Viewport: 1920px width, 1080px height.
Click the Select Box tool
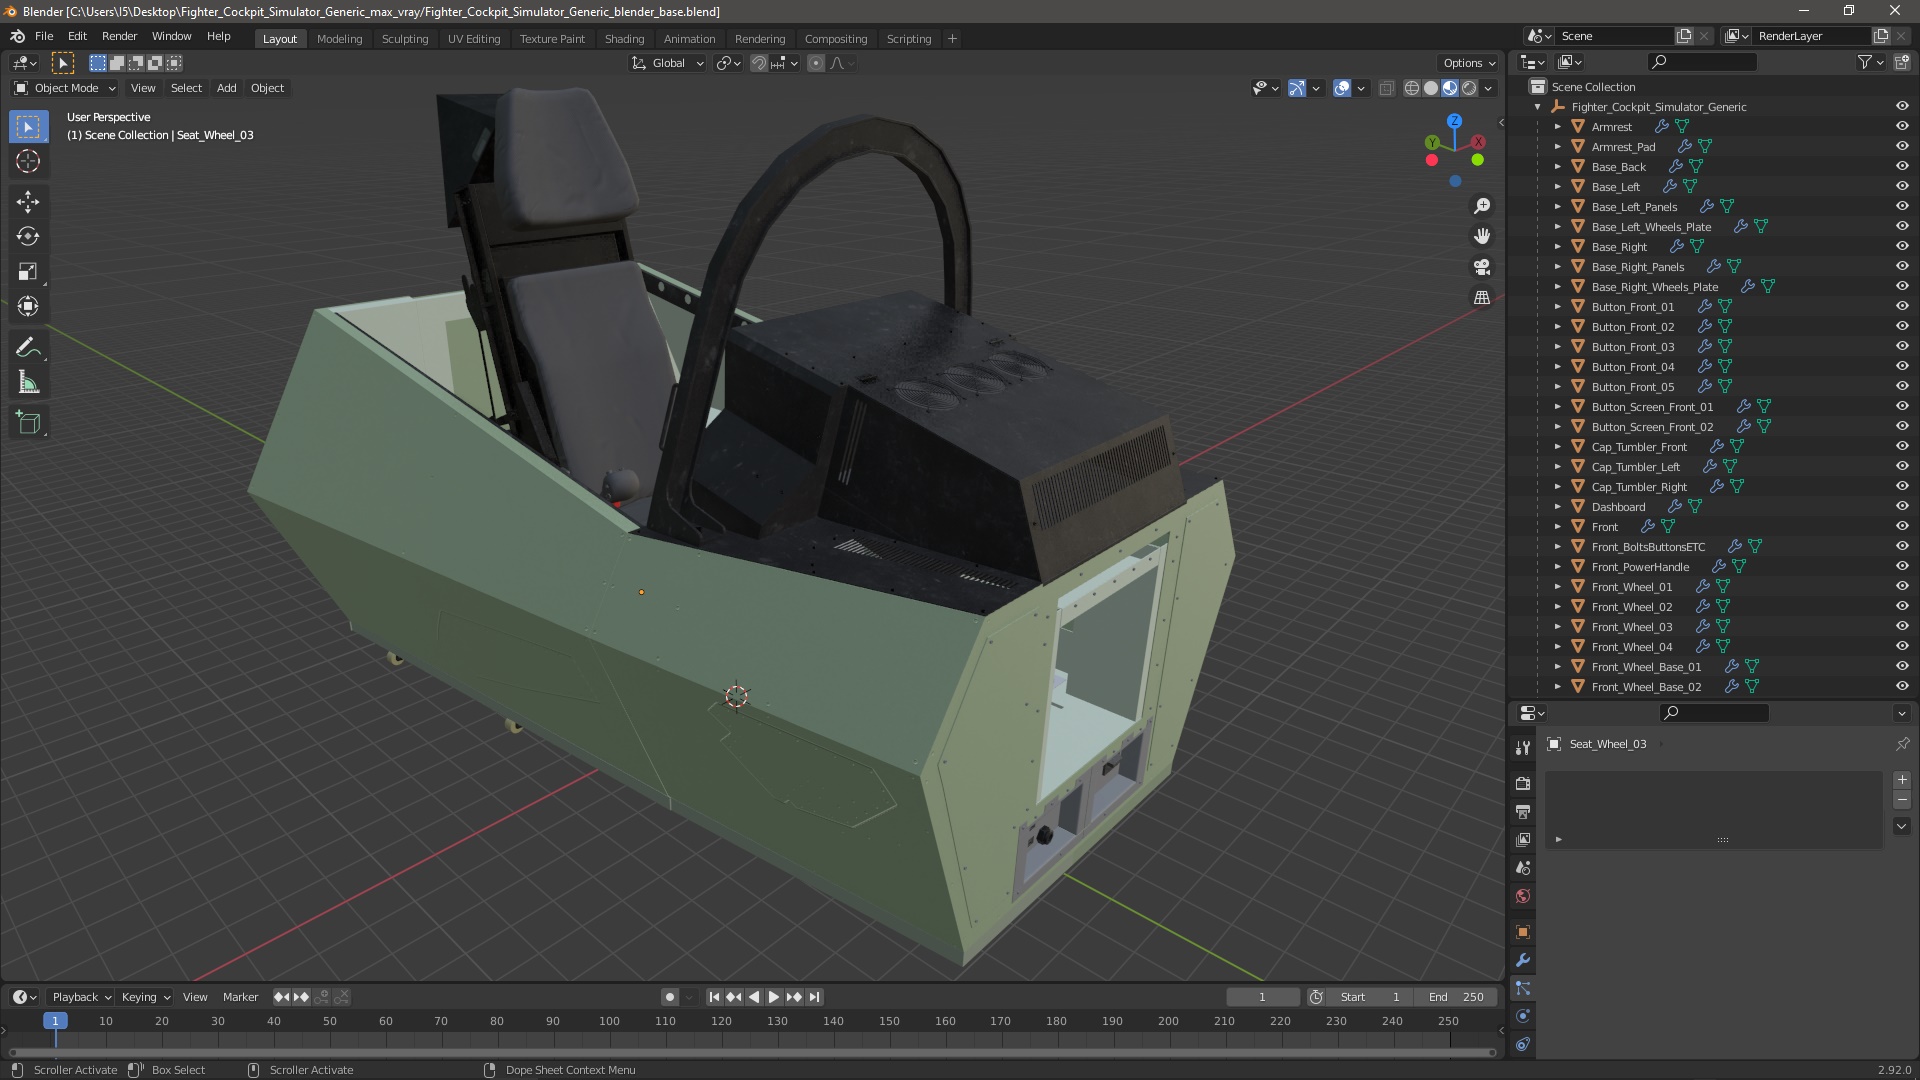point(28,127)
